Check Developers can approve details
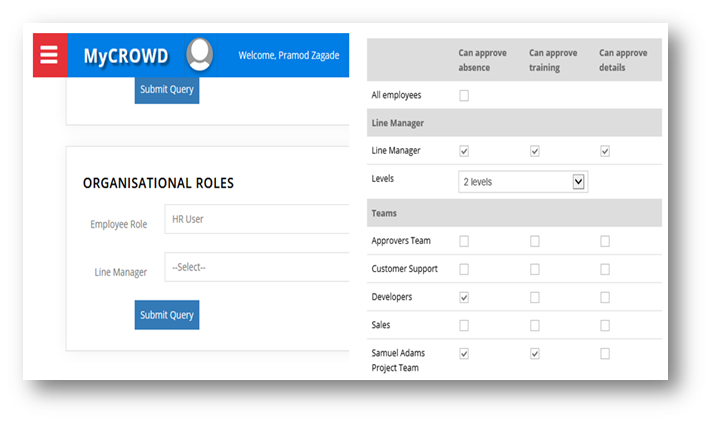The width and height of the screenshot is (711, 423). tap(605, 297)
